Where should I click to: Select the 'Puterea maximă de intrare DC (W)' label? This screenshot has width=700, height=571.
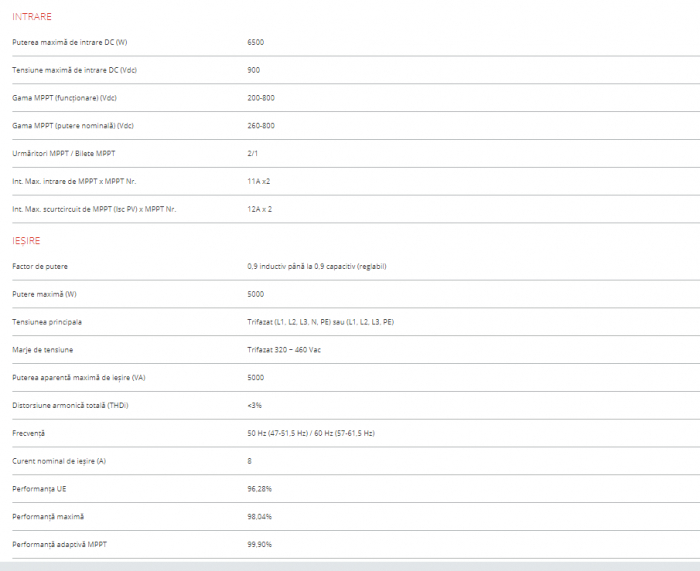pyautogui.click(x=69, y=42)
